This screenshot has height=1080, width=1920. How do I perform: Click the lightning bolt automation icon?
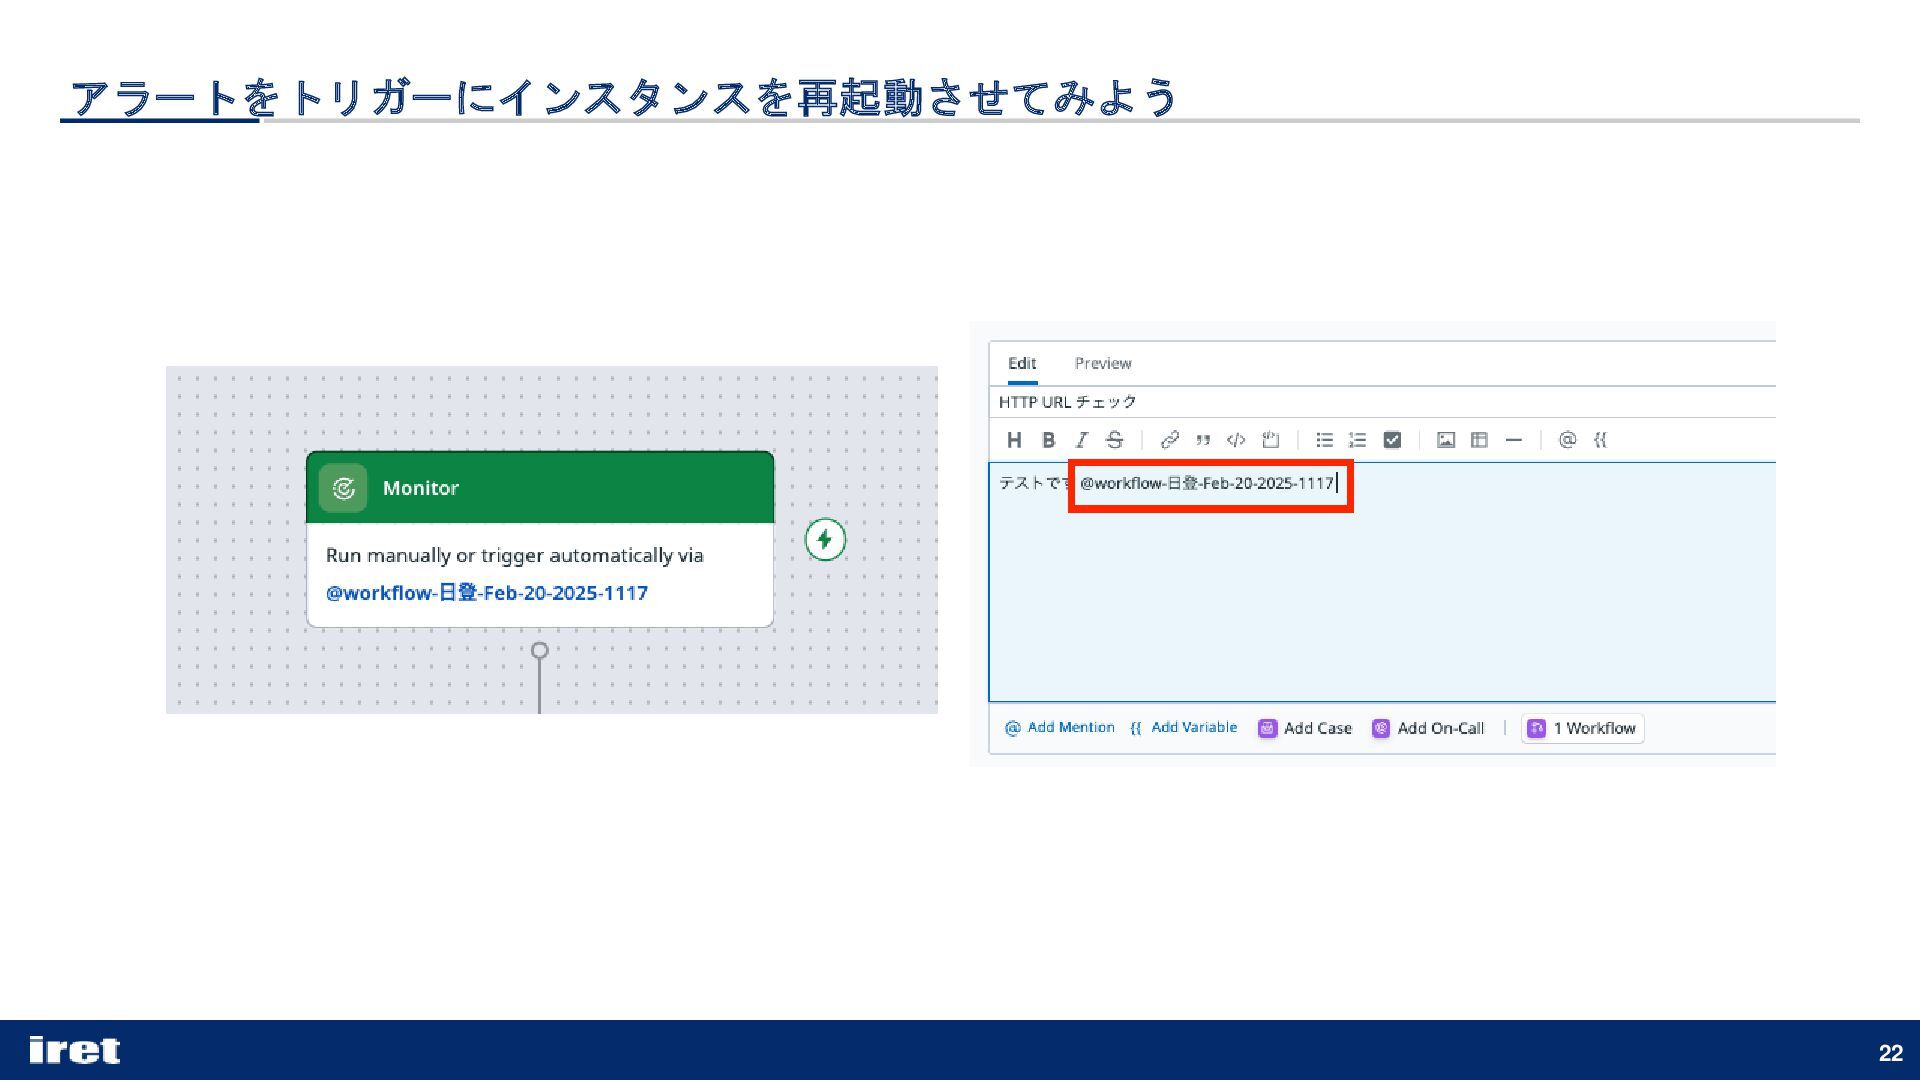825,540
